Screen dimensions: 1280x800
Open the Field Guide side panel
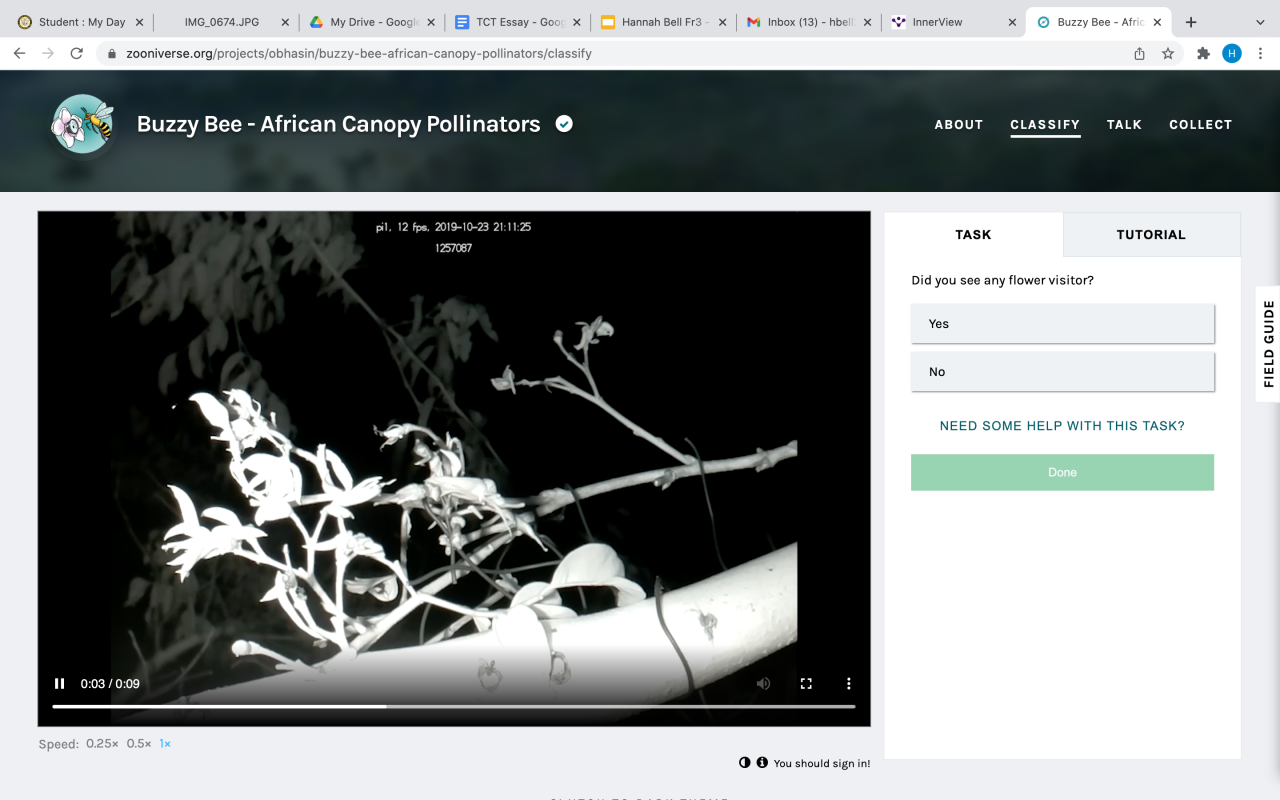coord(1268,344)
